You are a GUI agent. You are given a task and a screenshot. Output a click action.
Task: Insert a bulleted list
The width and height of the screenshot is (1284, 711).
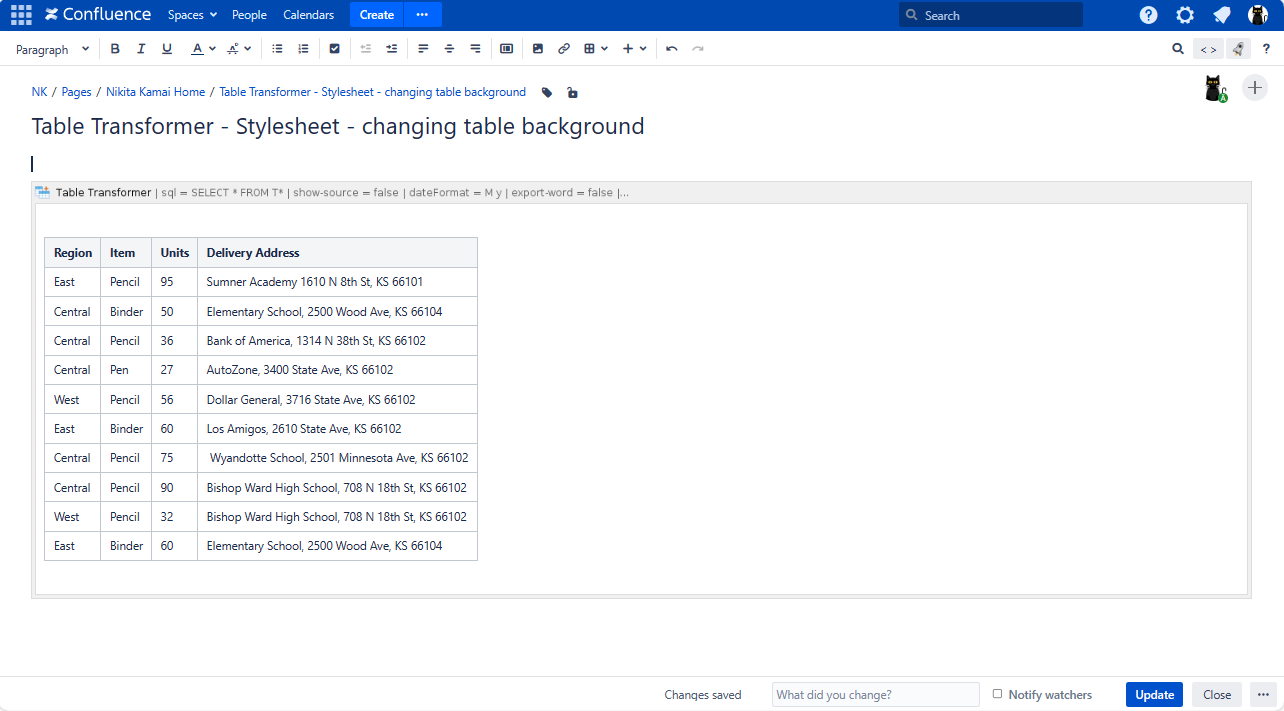click(278, 49)
